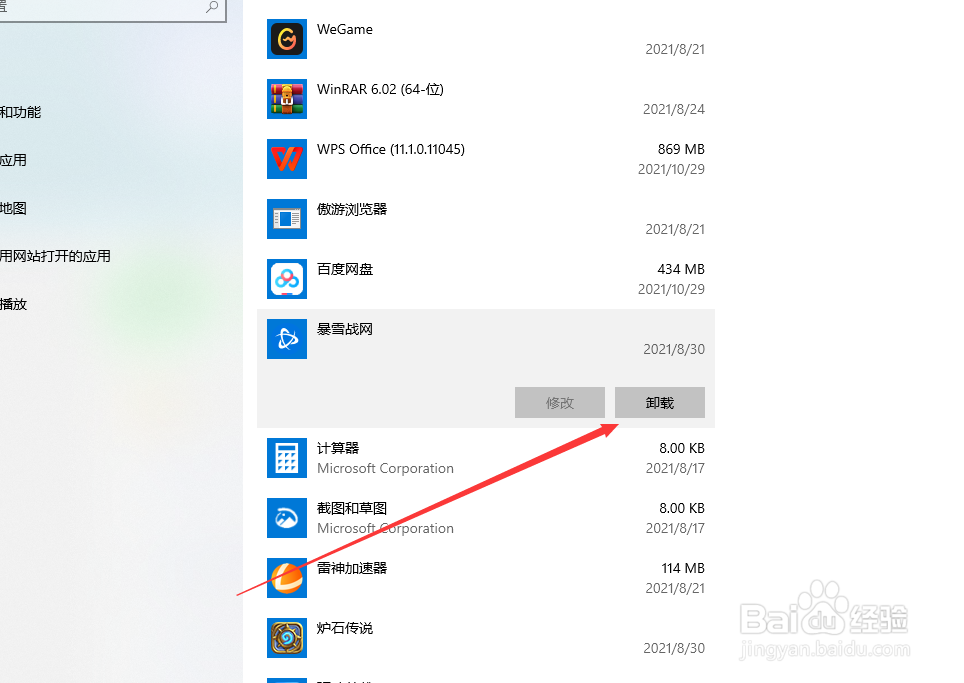Click the 傲游浏览器 app icon

[286, 219]
